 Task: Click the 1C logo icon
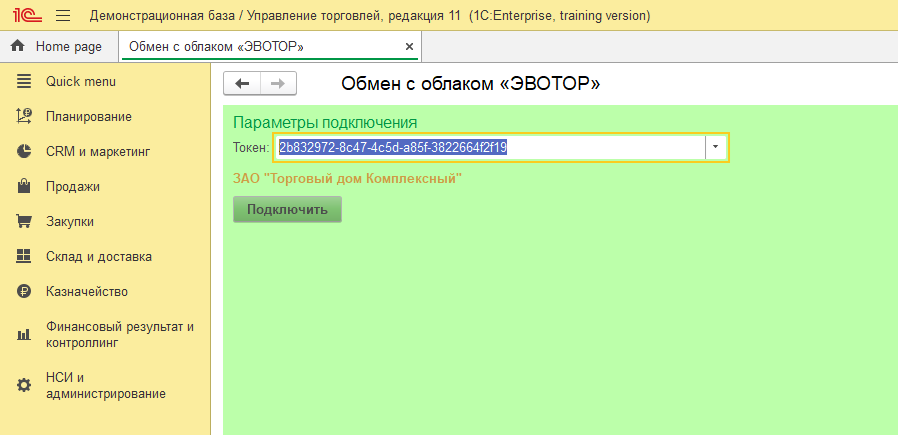pyautogui.click(x=28, y=15)
